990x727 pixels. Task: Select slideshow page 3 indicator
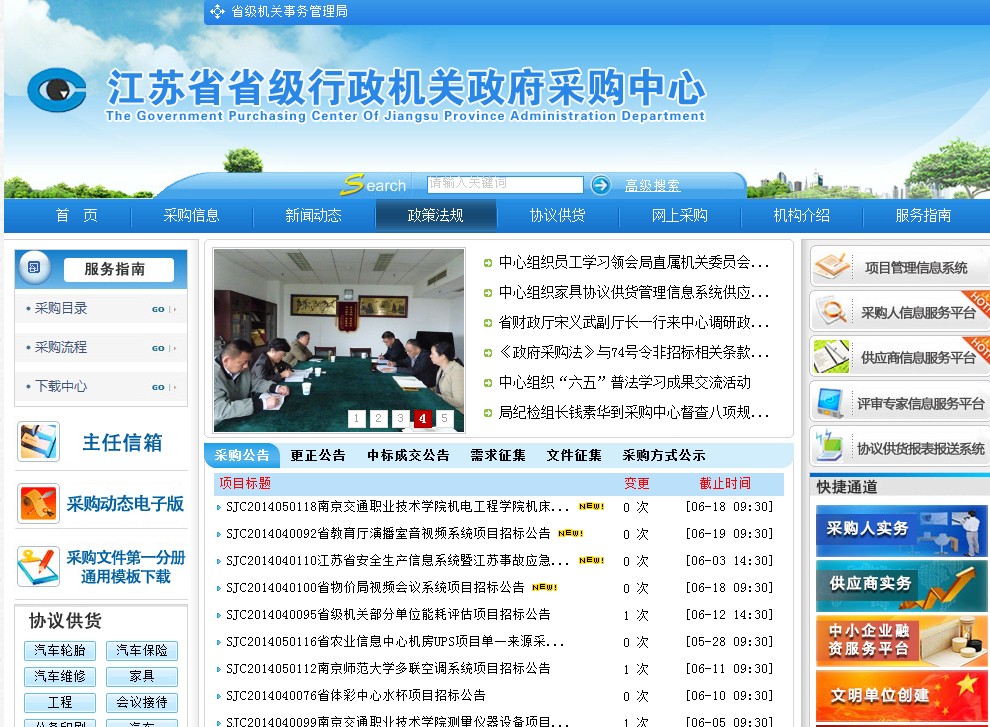[x=400, y=418]
